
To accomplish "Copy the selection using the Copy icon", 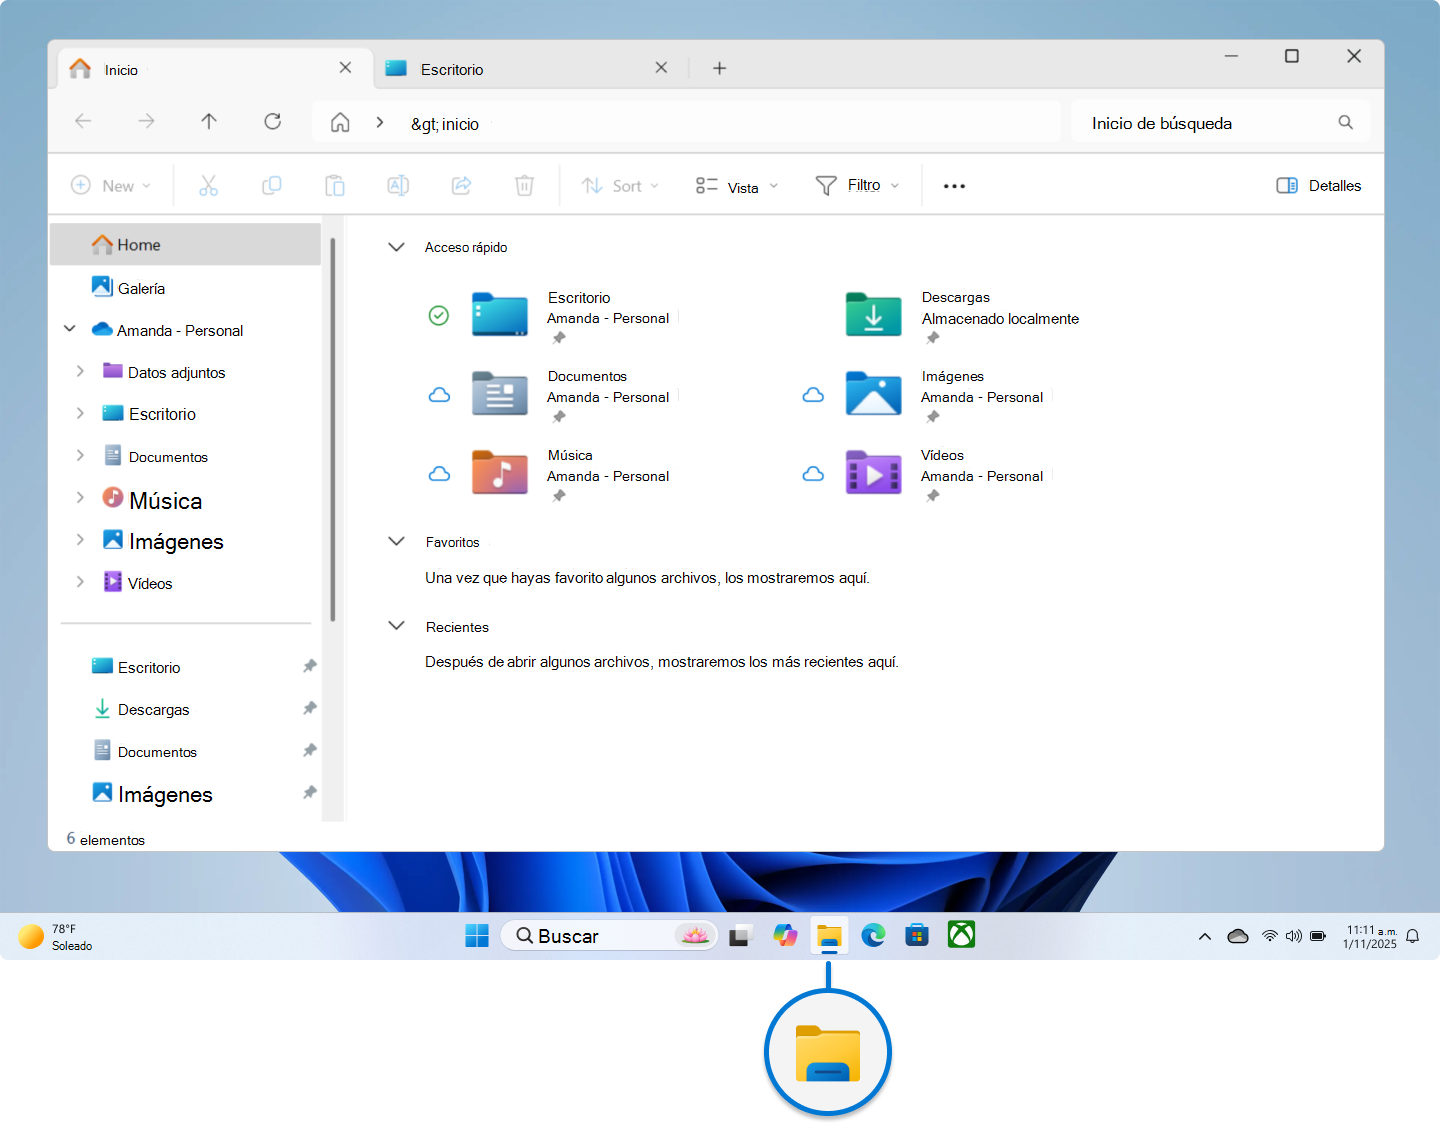I will point(271,185).
